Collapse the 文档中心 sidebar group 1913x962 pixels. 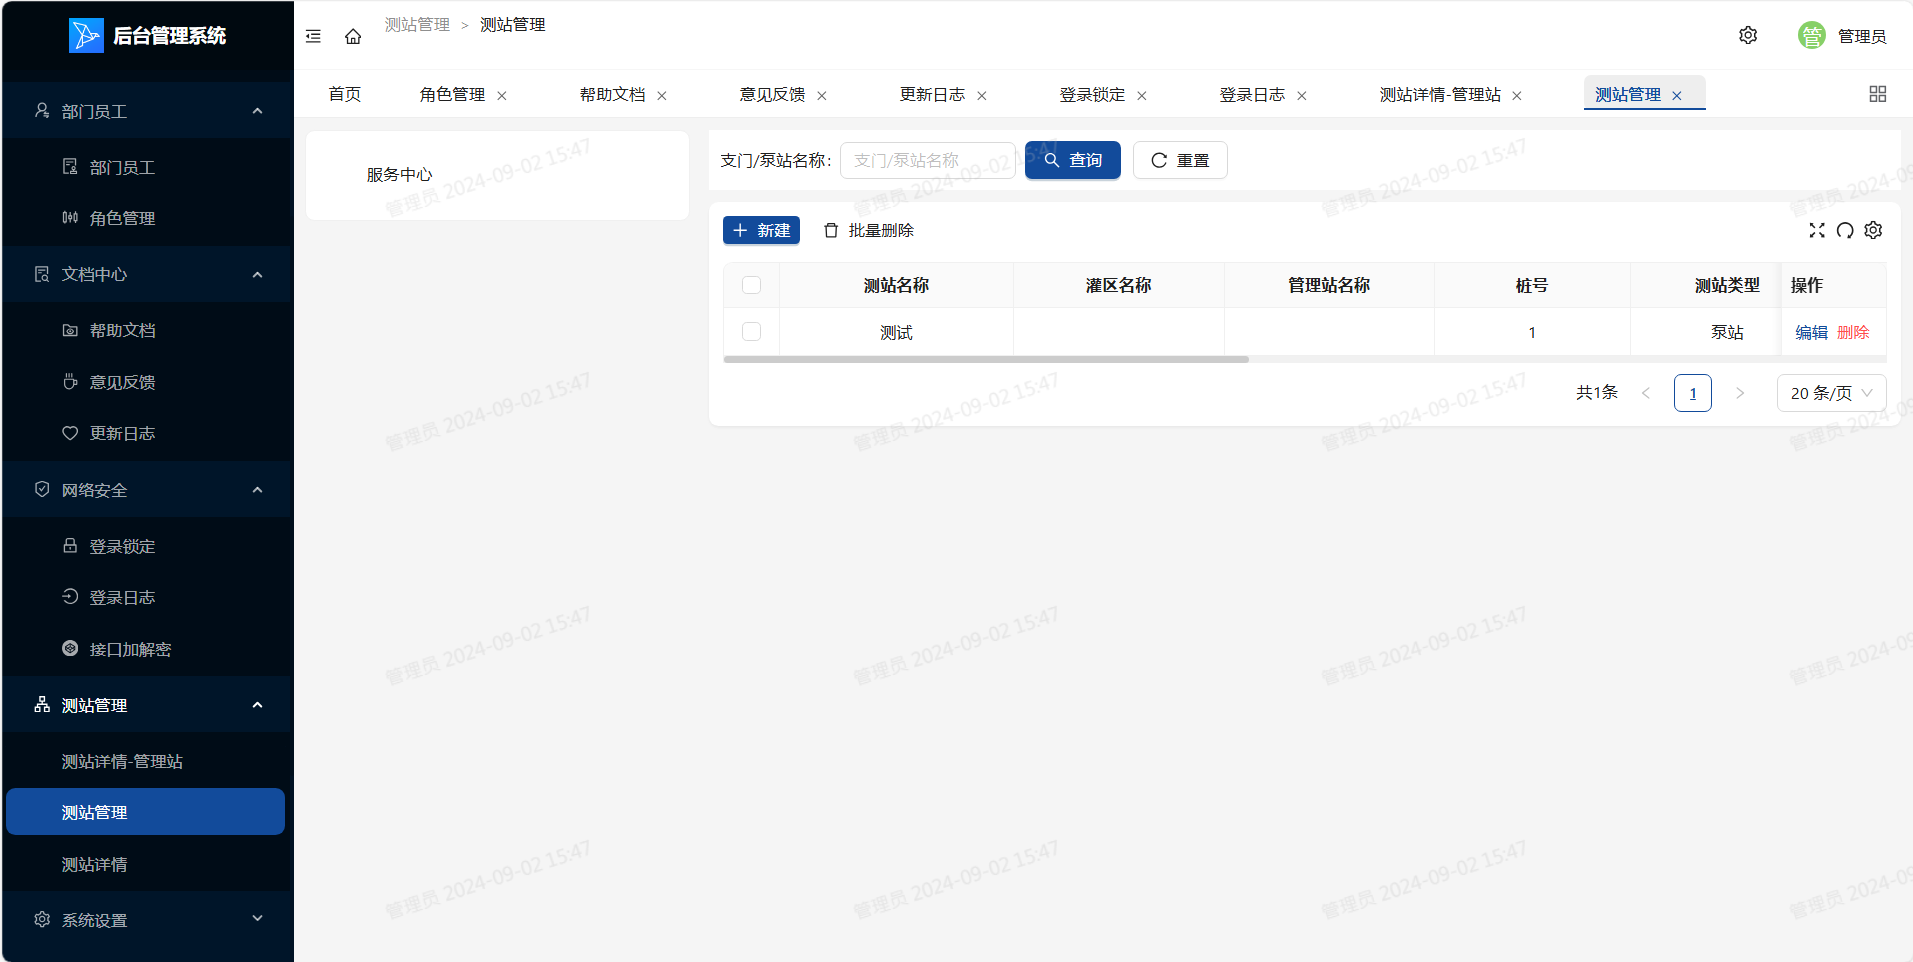[x=146, y=274]
